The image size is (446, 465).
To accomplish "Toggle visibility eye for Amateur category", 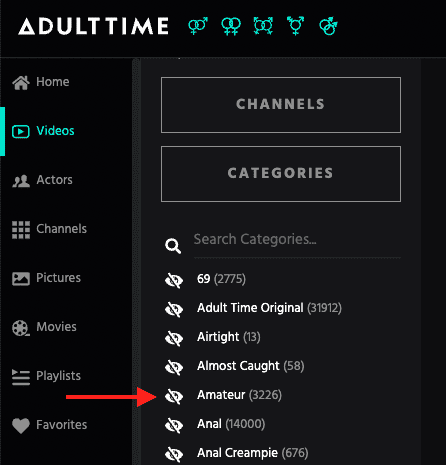I will 174,396.
